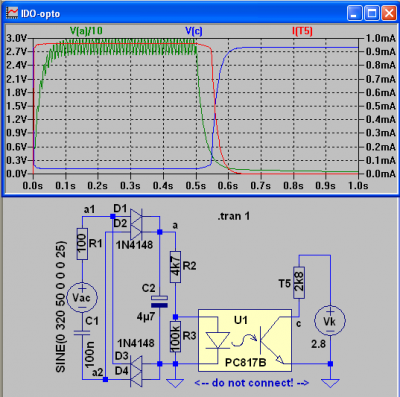
Task: Select the V(a)/10 trace label
Action: 86,31
